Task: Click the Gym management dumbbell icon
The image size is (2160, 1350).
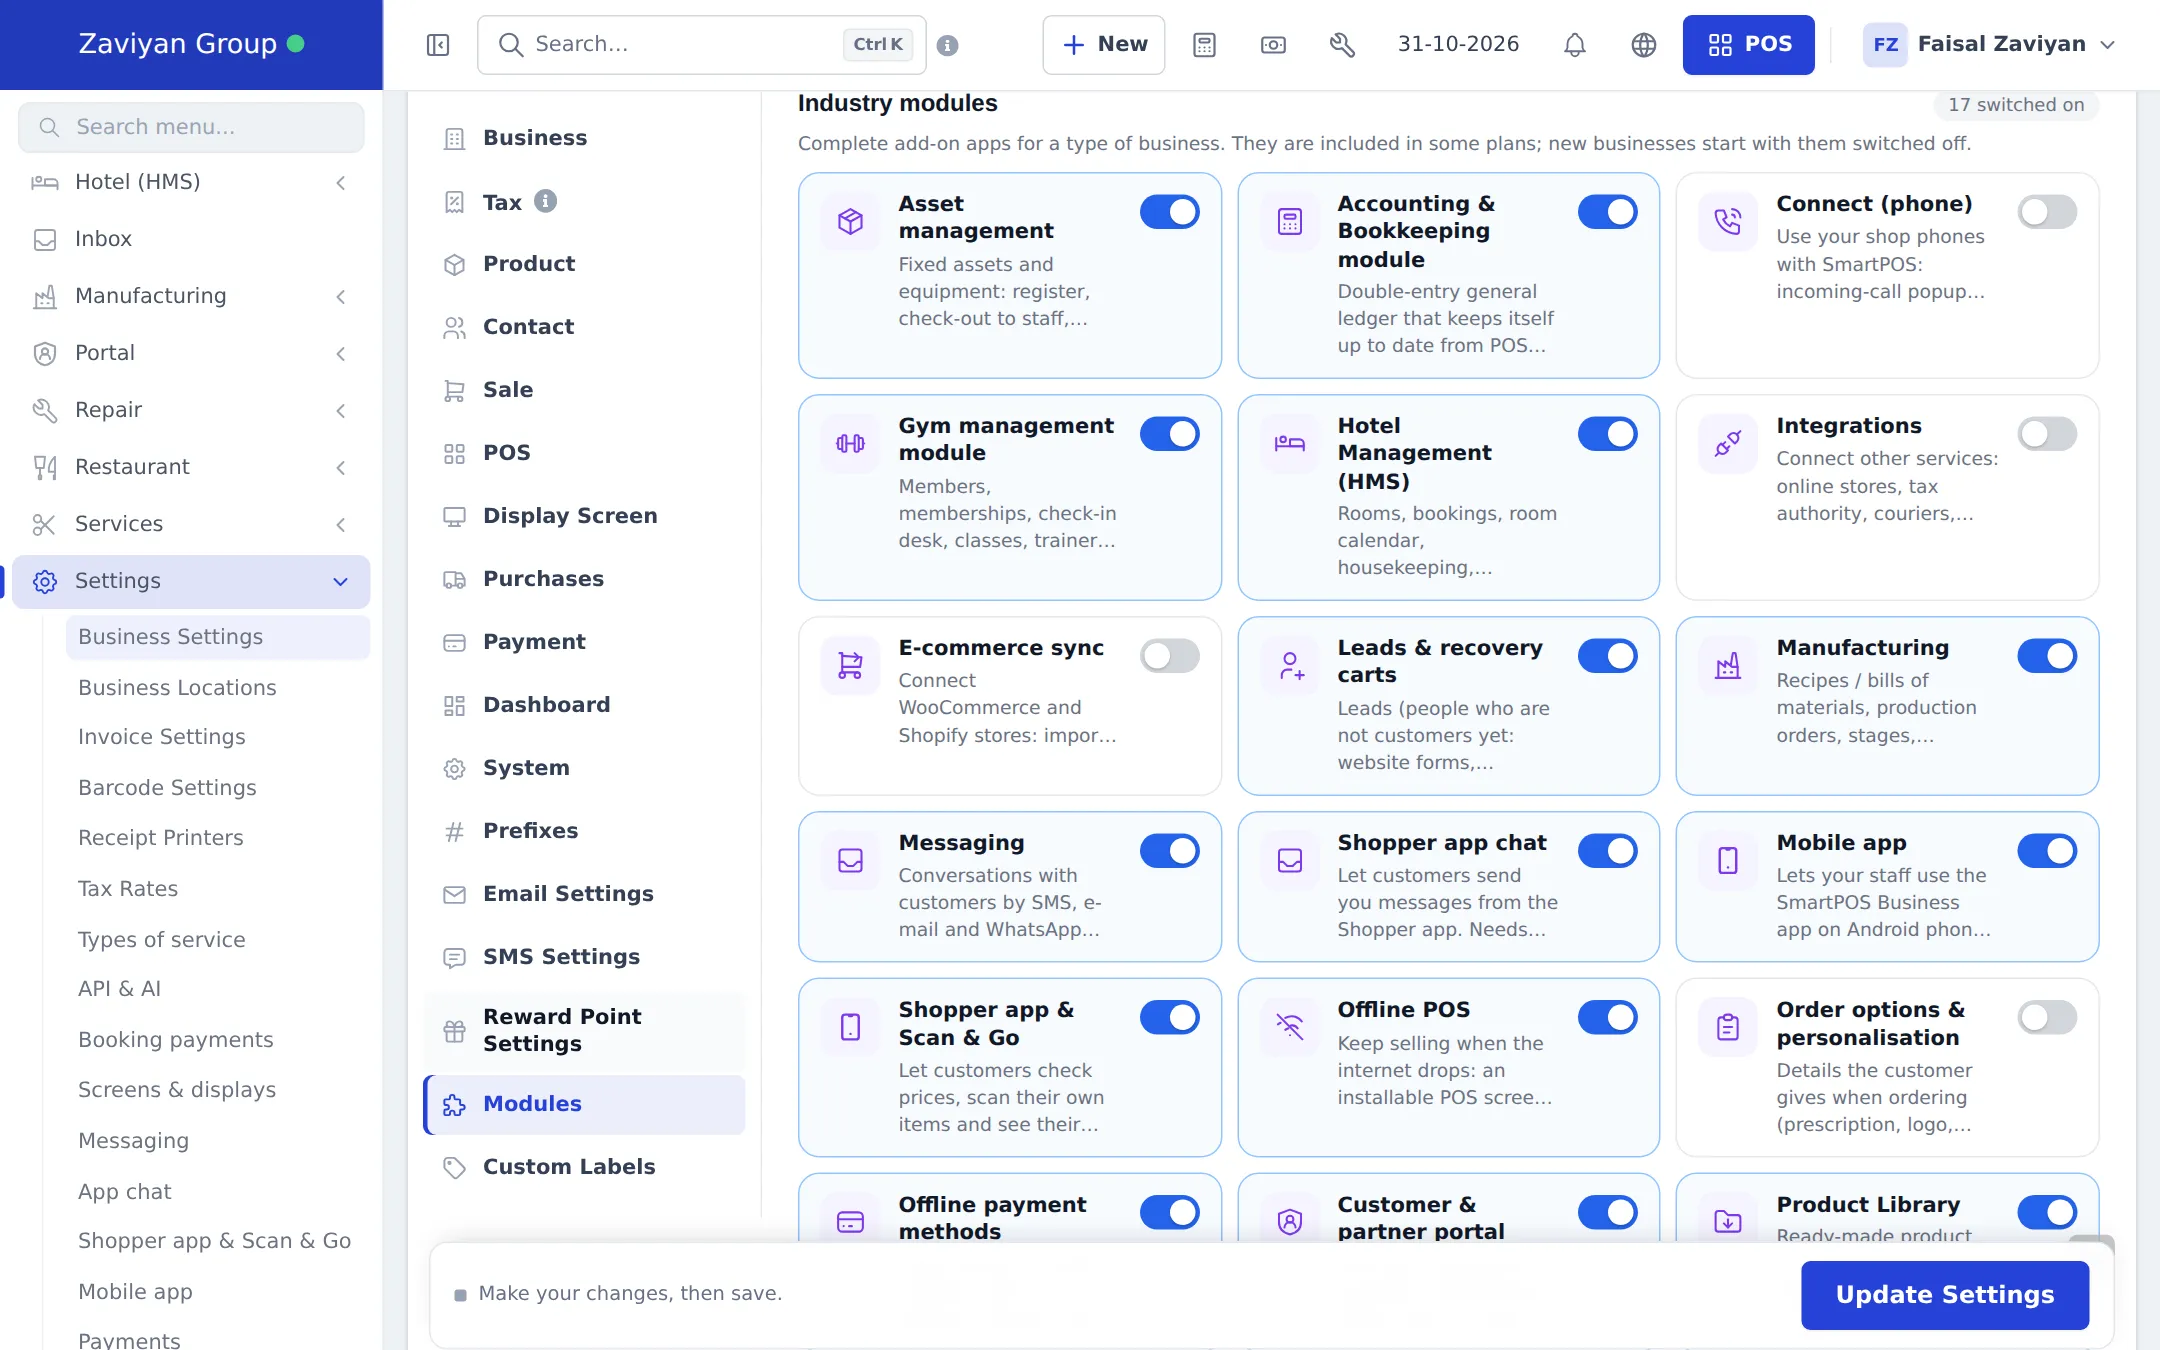Action: click(851, 443)
